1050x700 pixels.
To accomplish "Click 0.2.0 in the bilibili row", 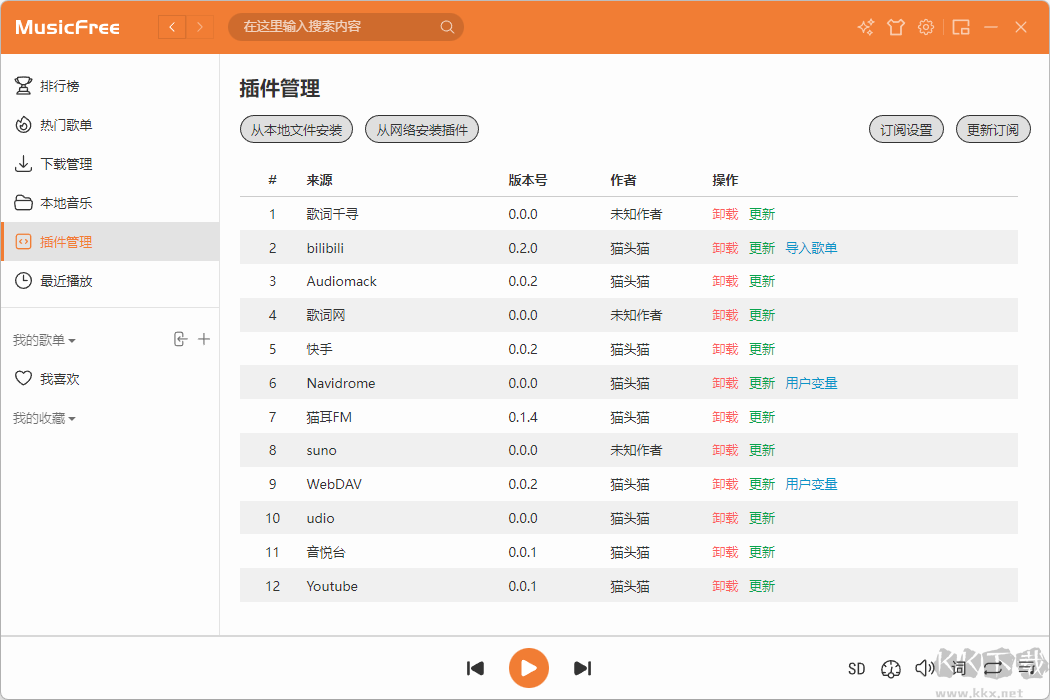I will (x=523, y=248).
